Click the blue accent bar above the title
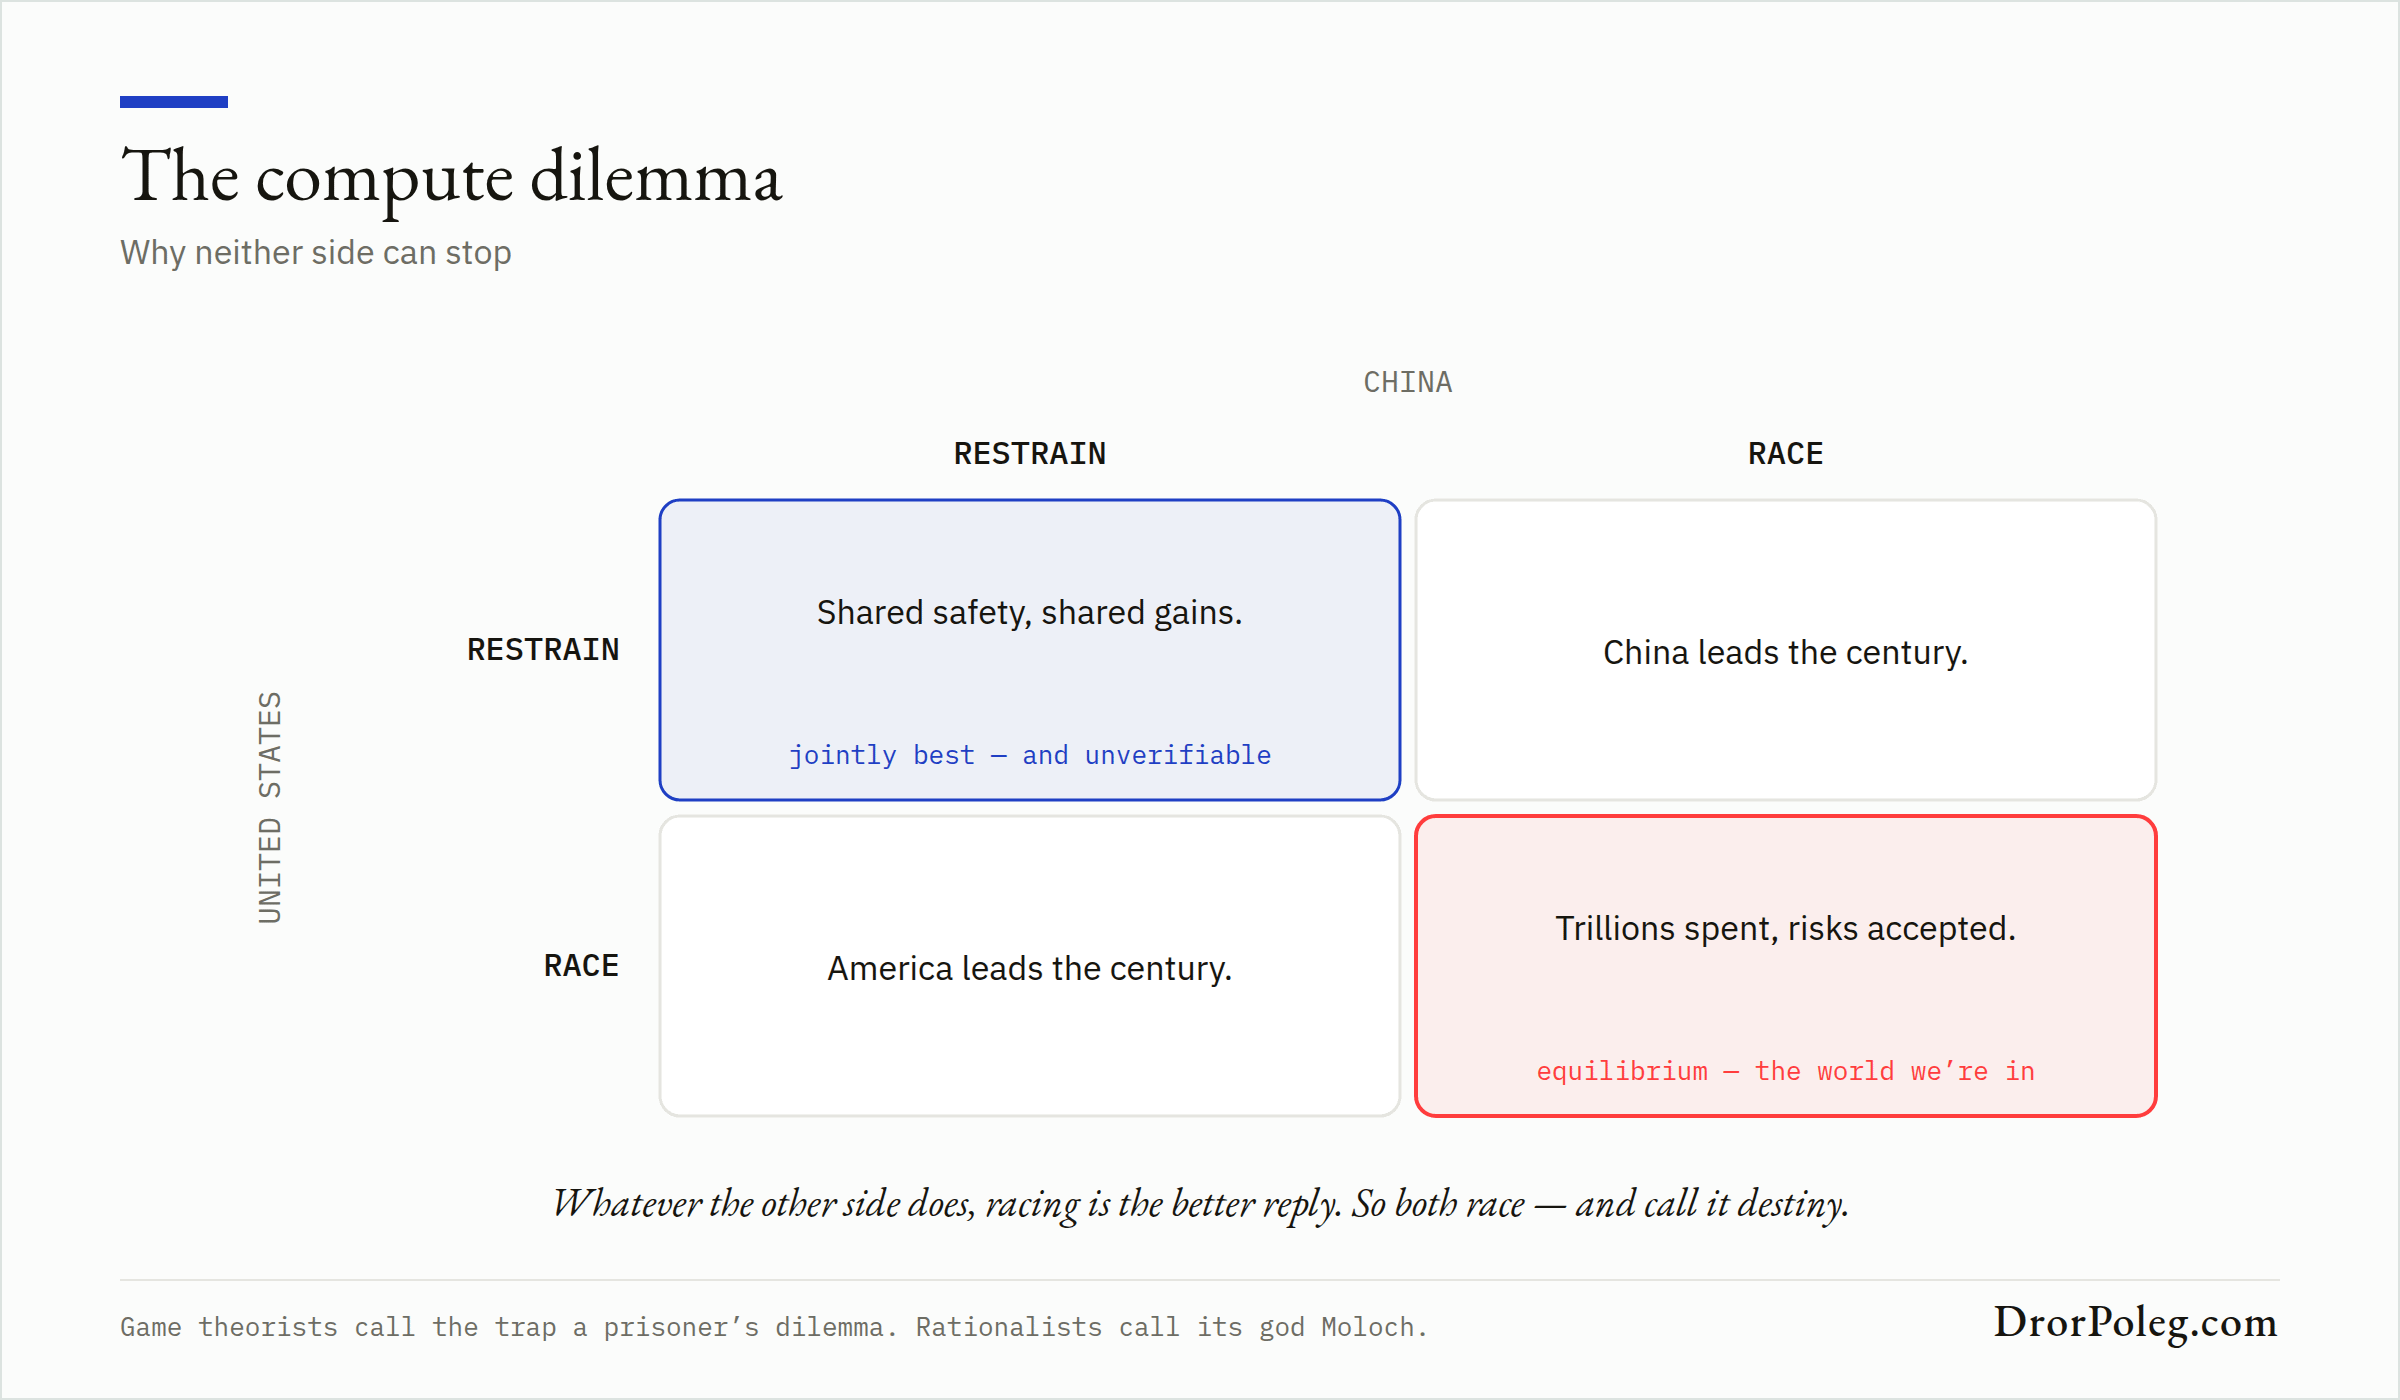The height and width of the screenshot is (1400, 2400). (x=174, y=102)
